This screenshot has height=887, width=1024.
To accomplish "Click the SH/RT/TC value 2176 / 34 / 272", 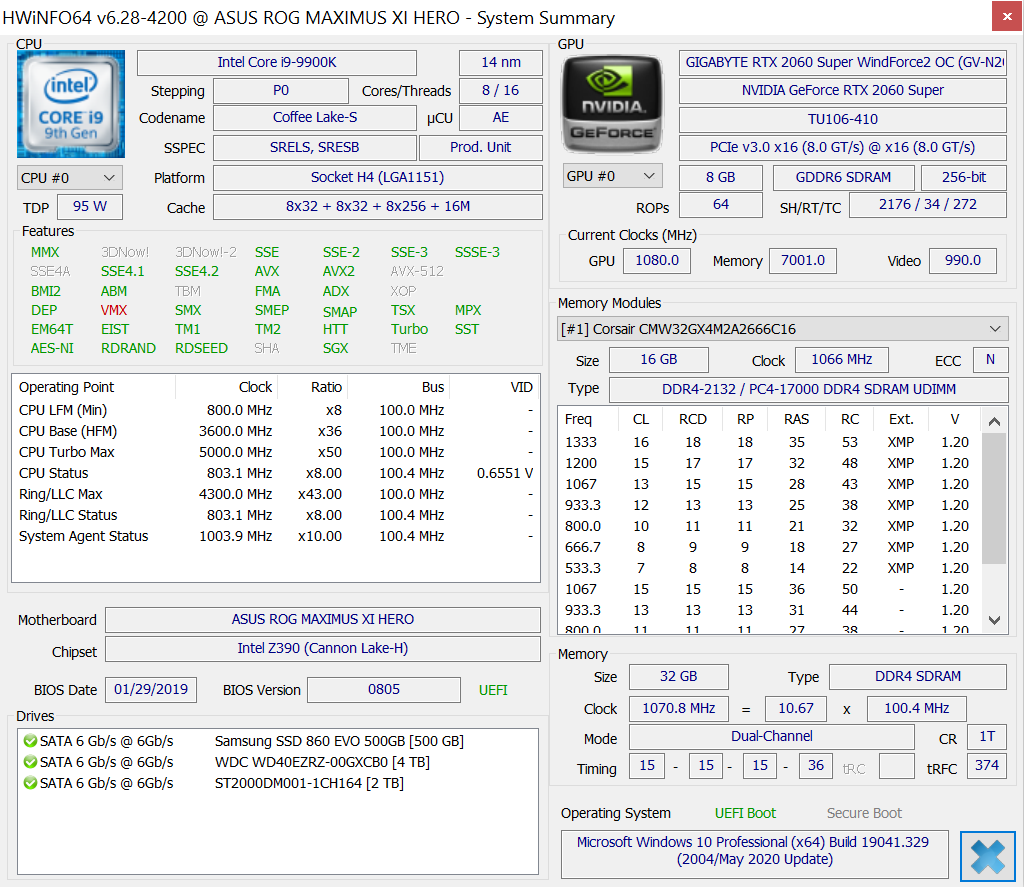I will (x=927, y=204).
